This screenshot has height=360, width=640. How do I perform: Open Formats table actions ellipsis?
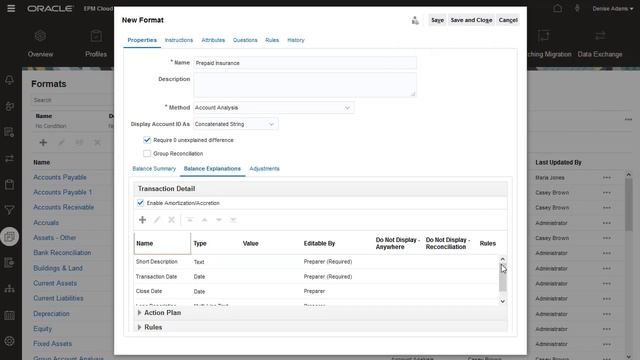[628, 119]
